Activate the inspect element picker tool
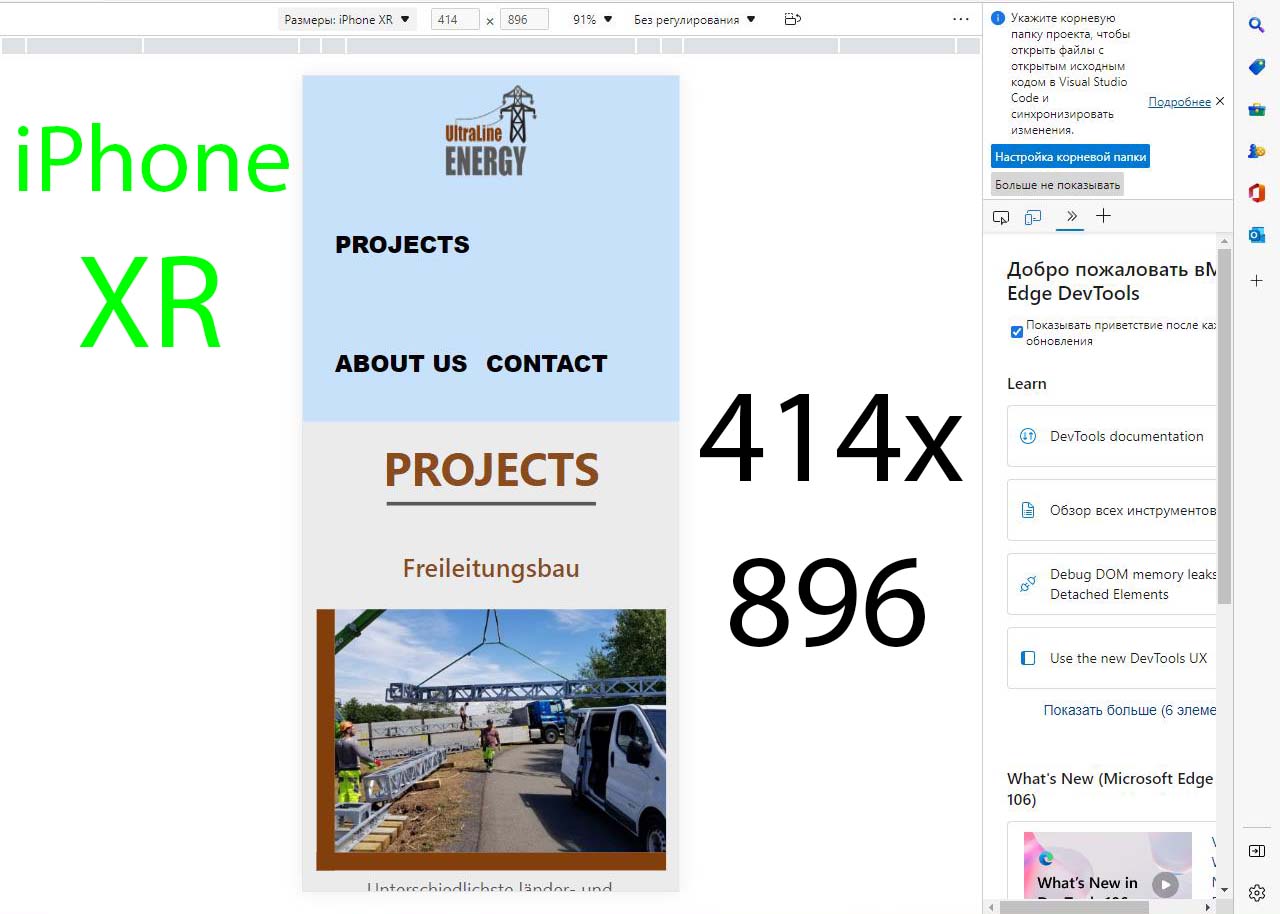The image size is (1280, 914). pyautogui.click(x=1001, y=217)
